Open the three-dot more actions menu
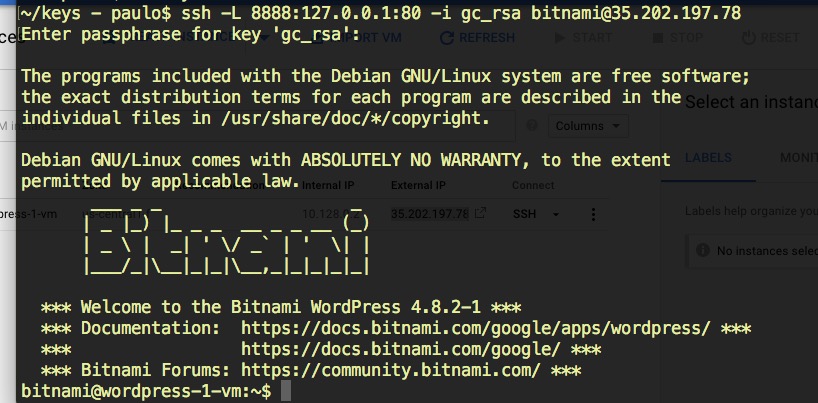This screenshot has height=403, width=818. point(593,214)
